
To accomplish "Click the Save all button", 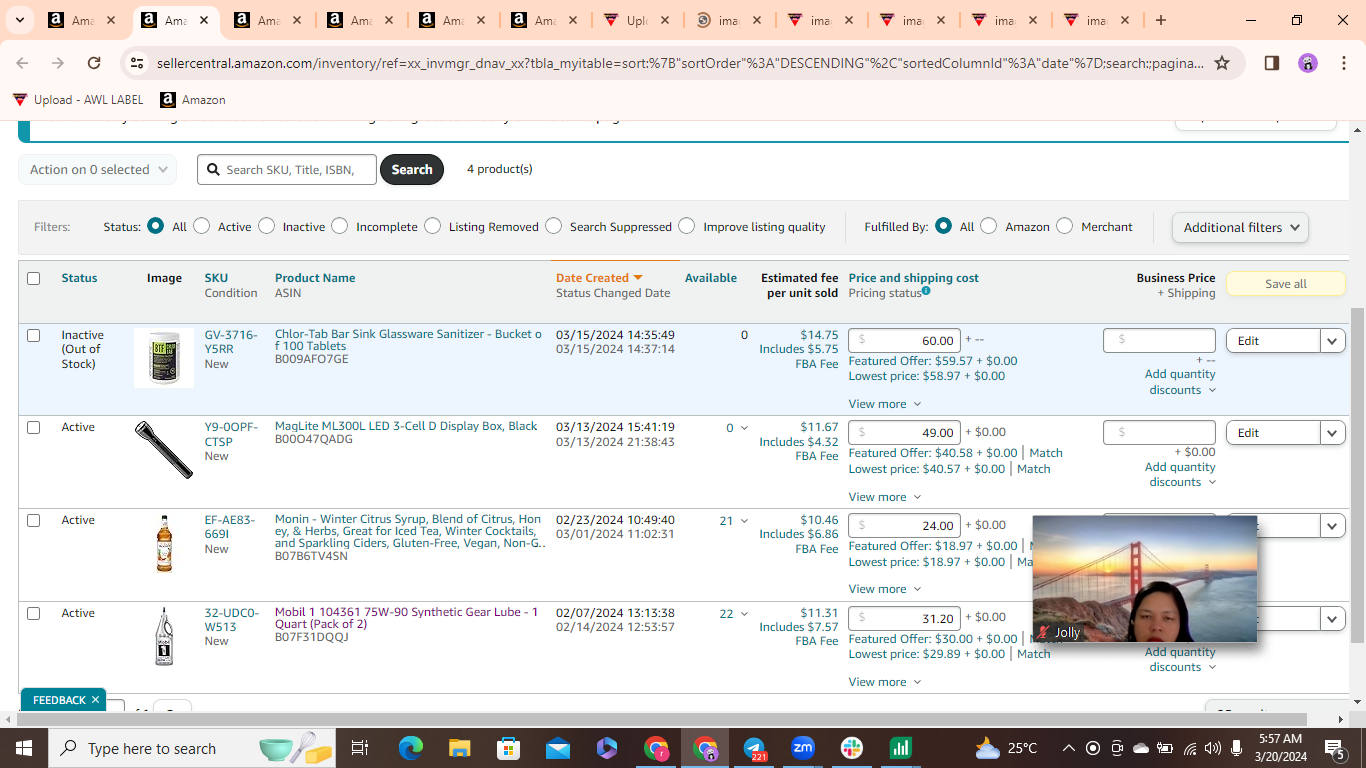I will click(1286, 284).
